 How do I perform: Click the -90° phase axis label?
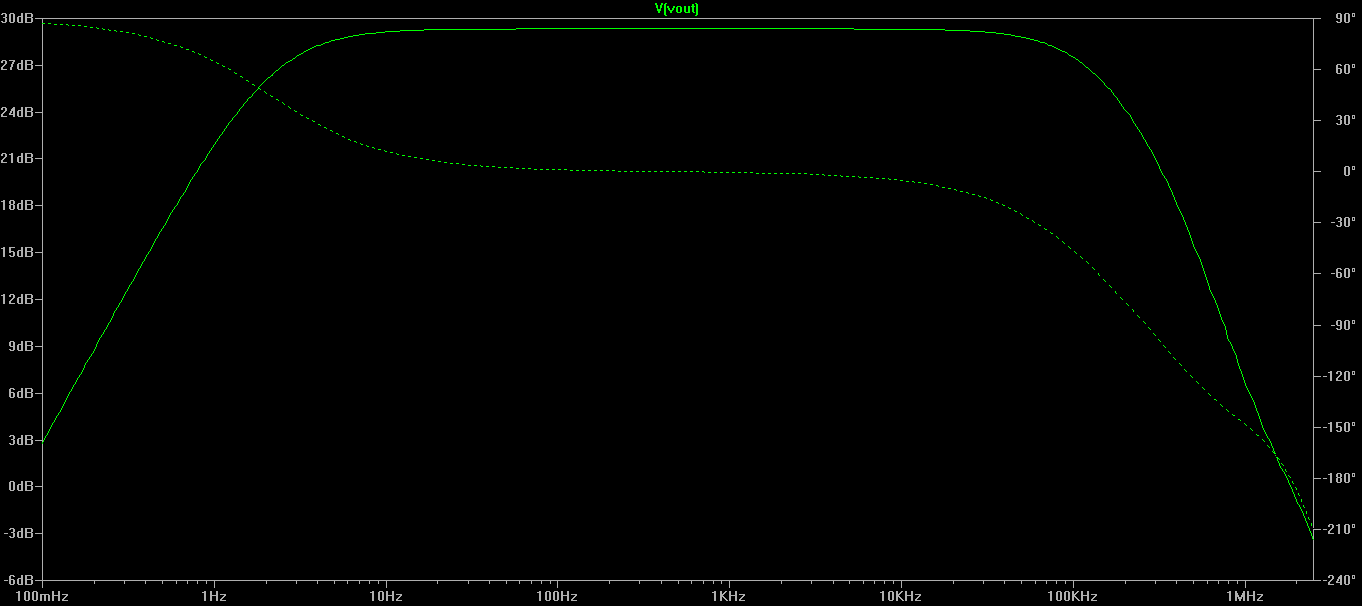(1343, 325)
